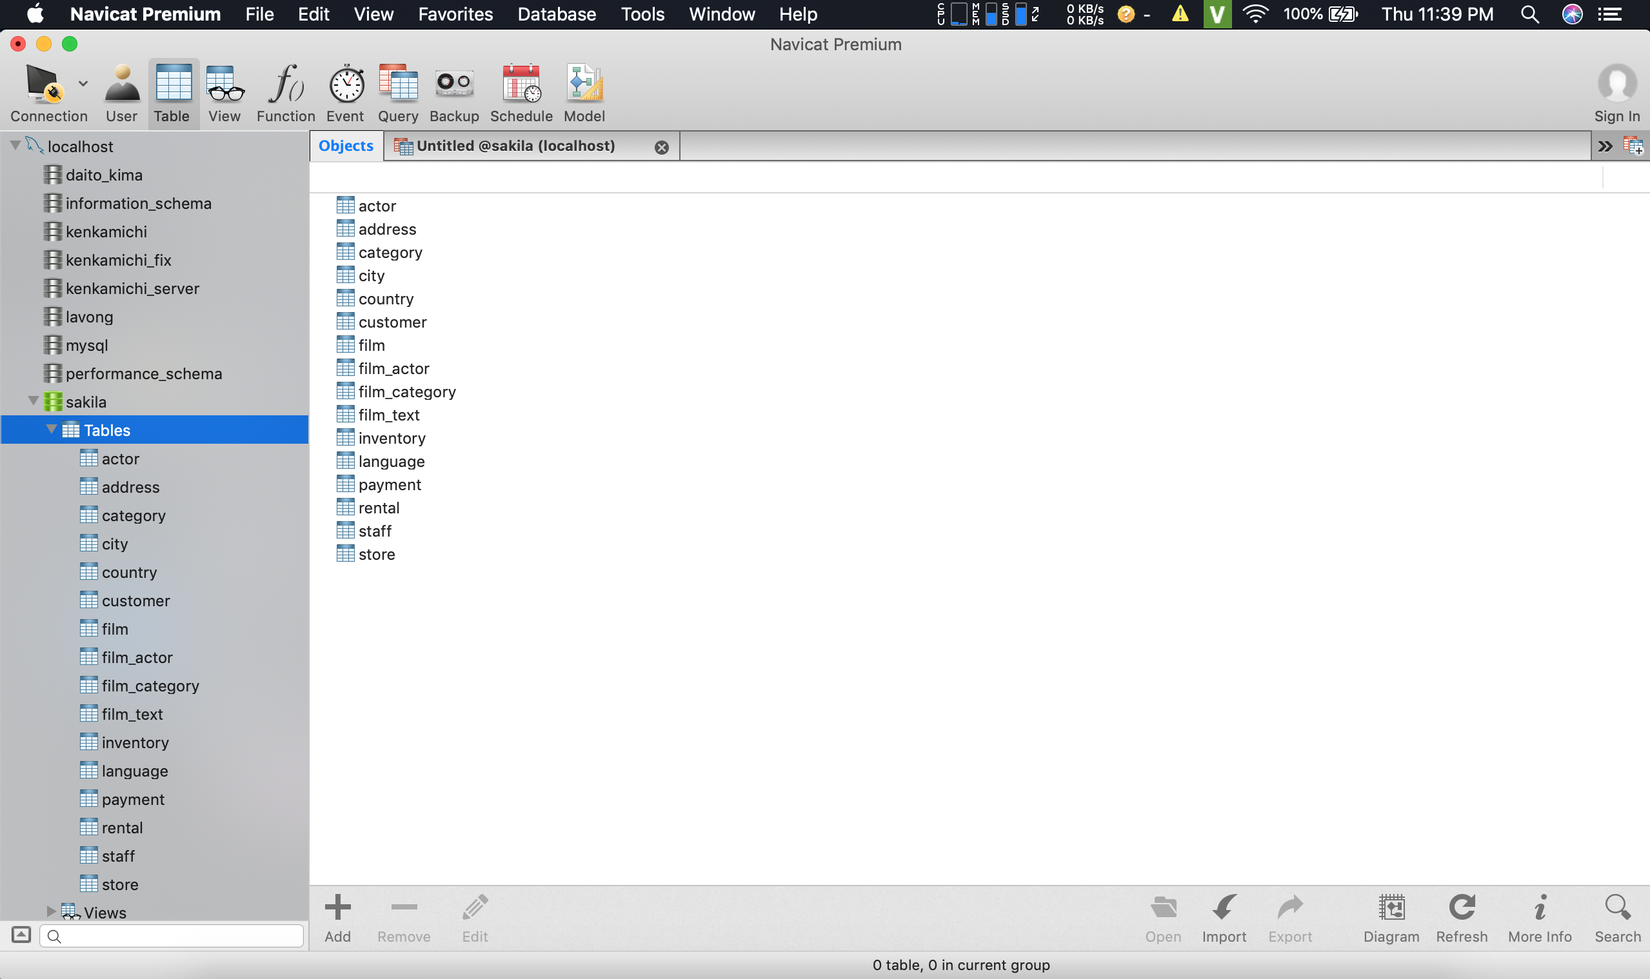Open the Window menu
This screenshot has height=979, width=1650.
point(721,14)
